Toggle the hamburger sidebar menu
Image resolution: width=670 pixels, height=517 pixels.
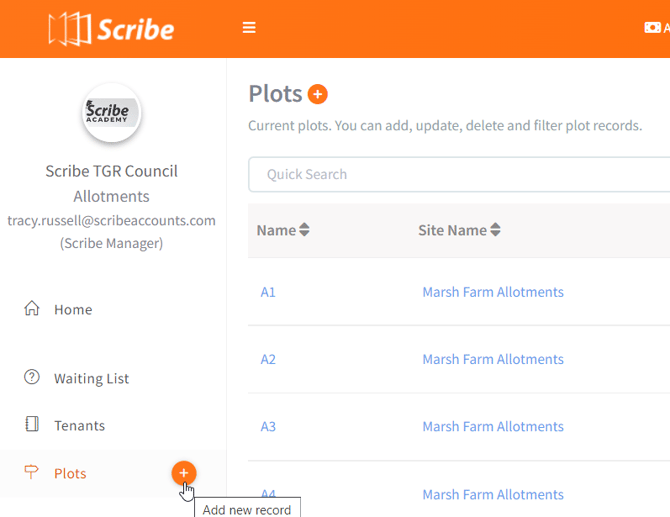(x=249, y=28)
